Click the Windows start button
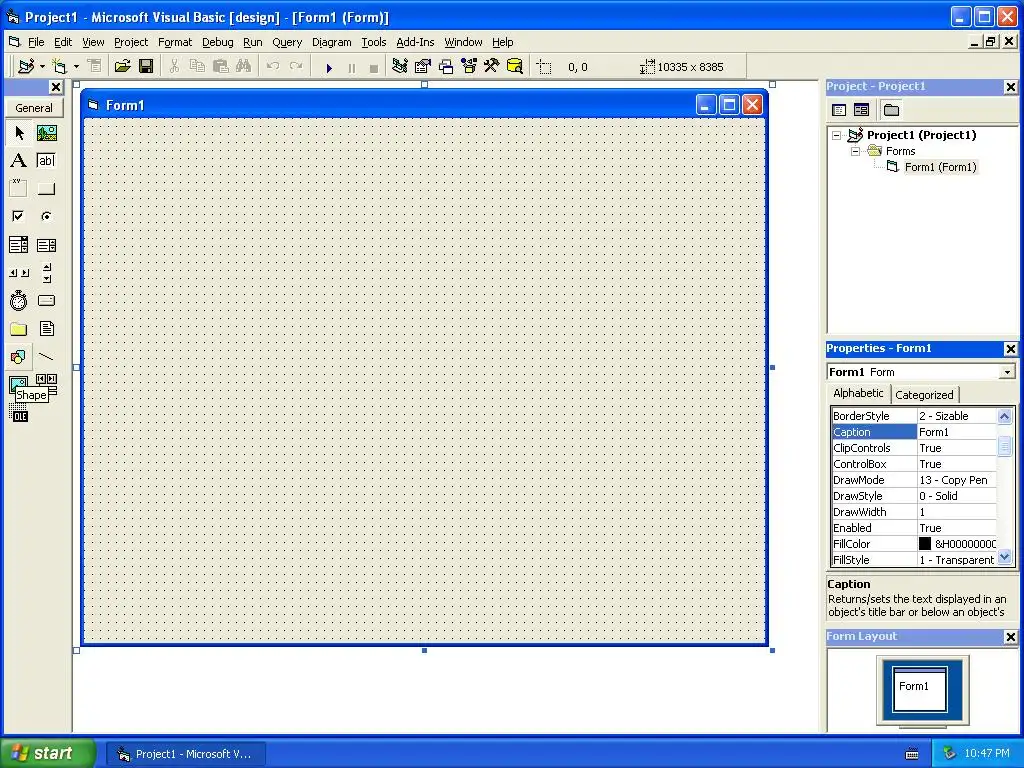This screenshot has width=1024, height=768. [x=47, y=753]
